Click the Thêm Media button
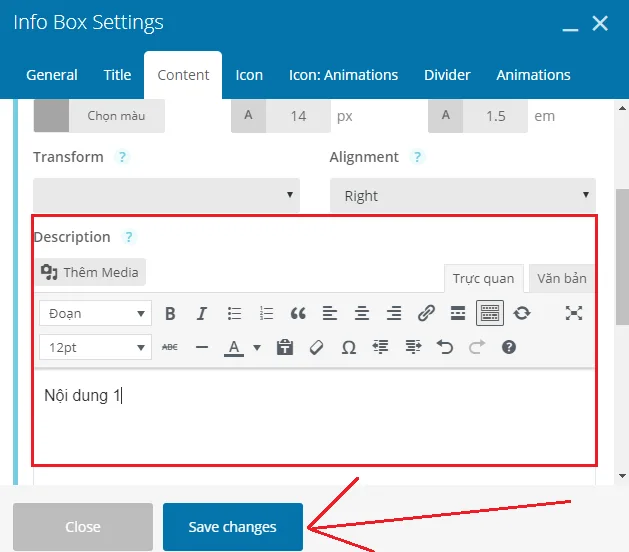 91,272
